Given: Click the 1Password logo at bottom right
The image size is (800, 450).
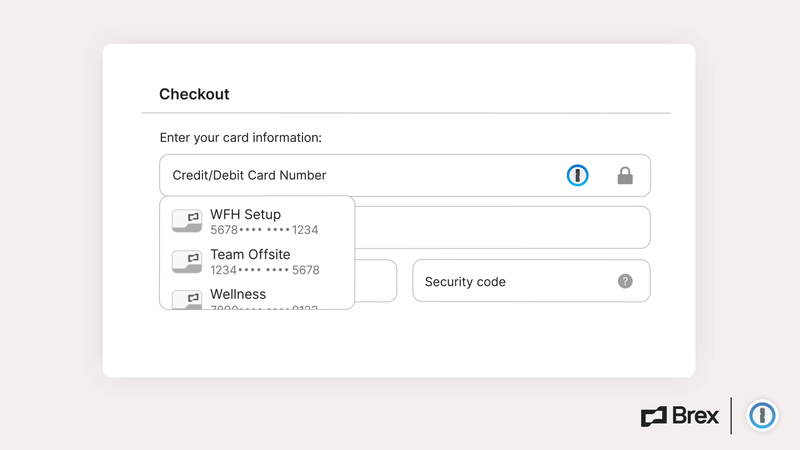Looking at the screenshot, I should coord(762,415).
